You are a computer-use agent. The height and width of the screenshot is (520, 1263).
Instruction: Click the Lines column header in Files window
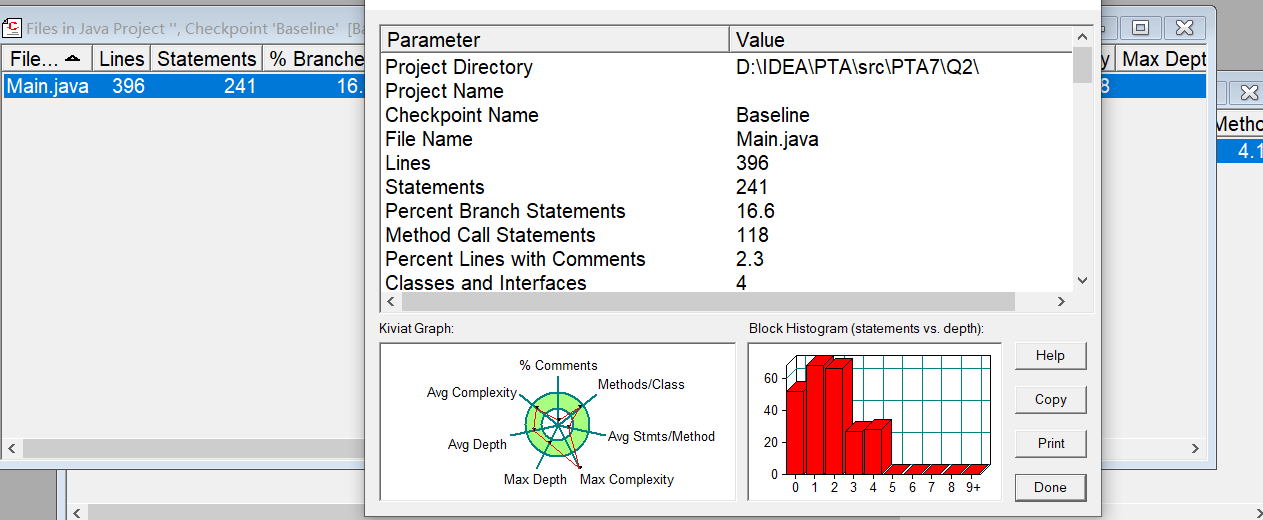[x=122, y=59]
